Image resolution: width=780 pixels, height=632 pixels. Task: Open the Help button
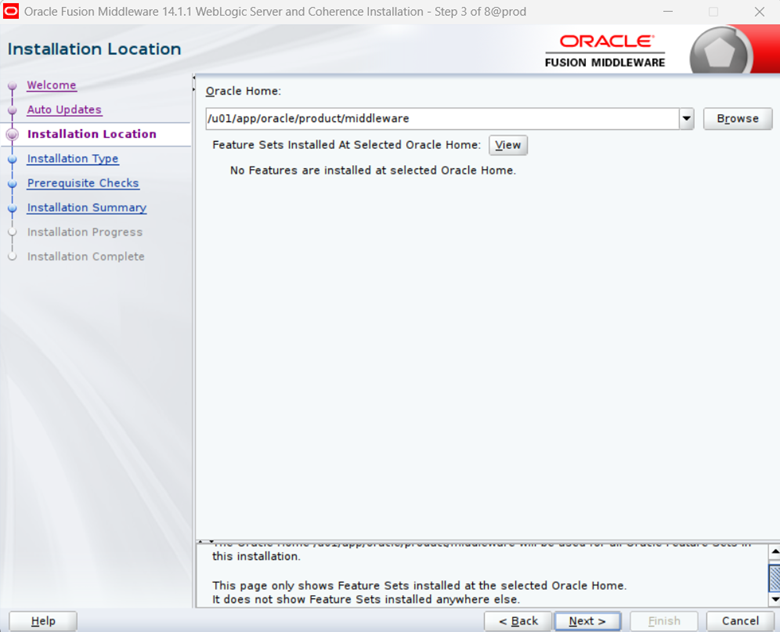(43, 621)
